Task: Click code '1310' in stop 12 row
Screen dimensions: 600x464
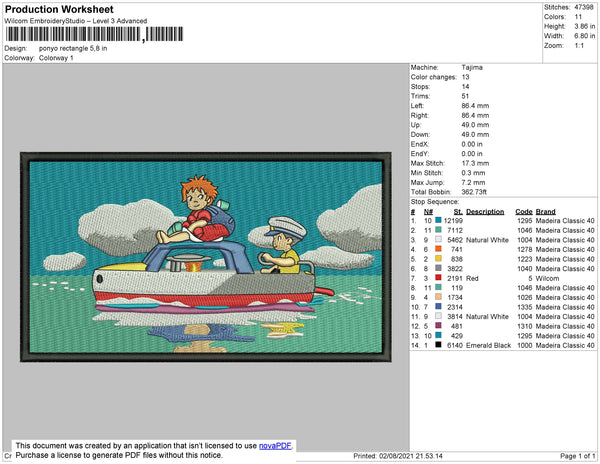Action: (x=525, y=326)
